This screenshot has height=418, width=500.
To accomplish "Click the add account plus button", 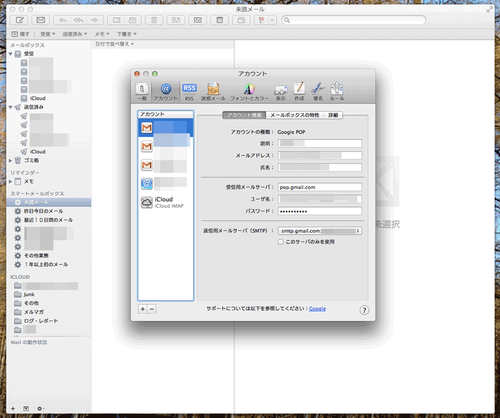I will tap(143, 309).
